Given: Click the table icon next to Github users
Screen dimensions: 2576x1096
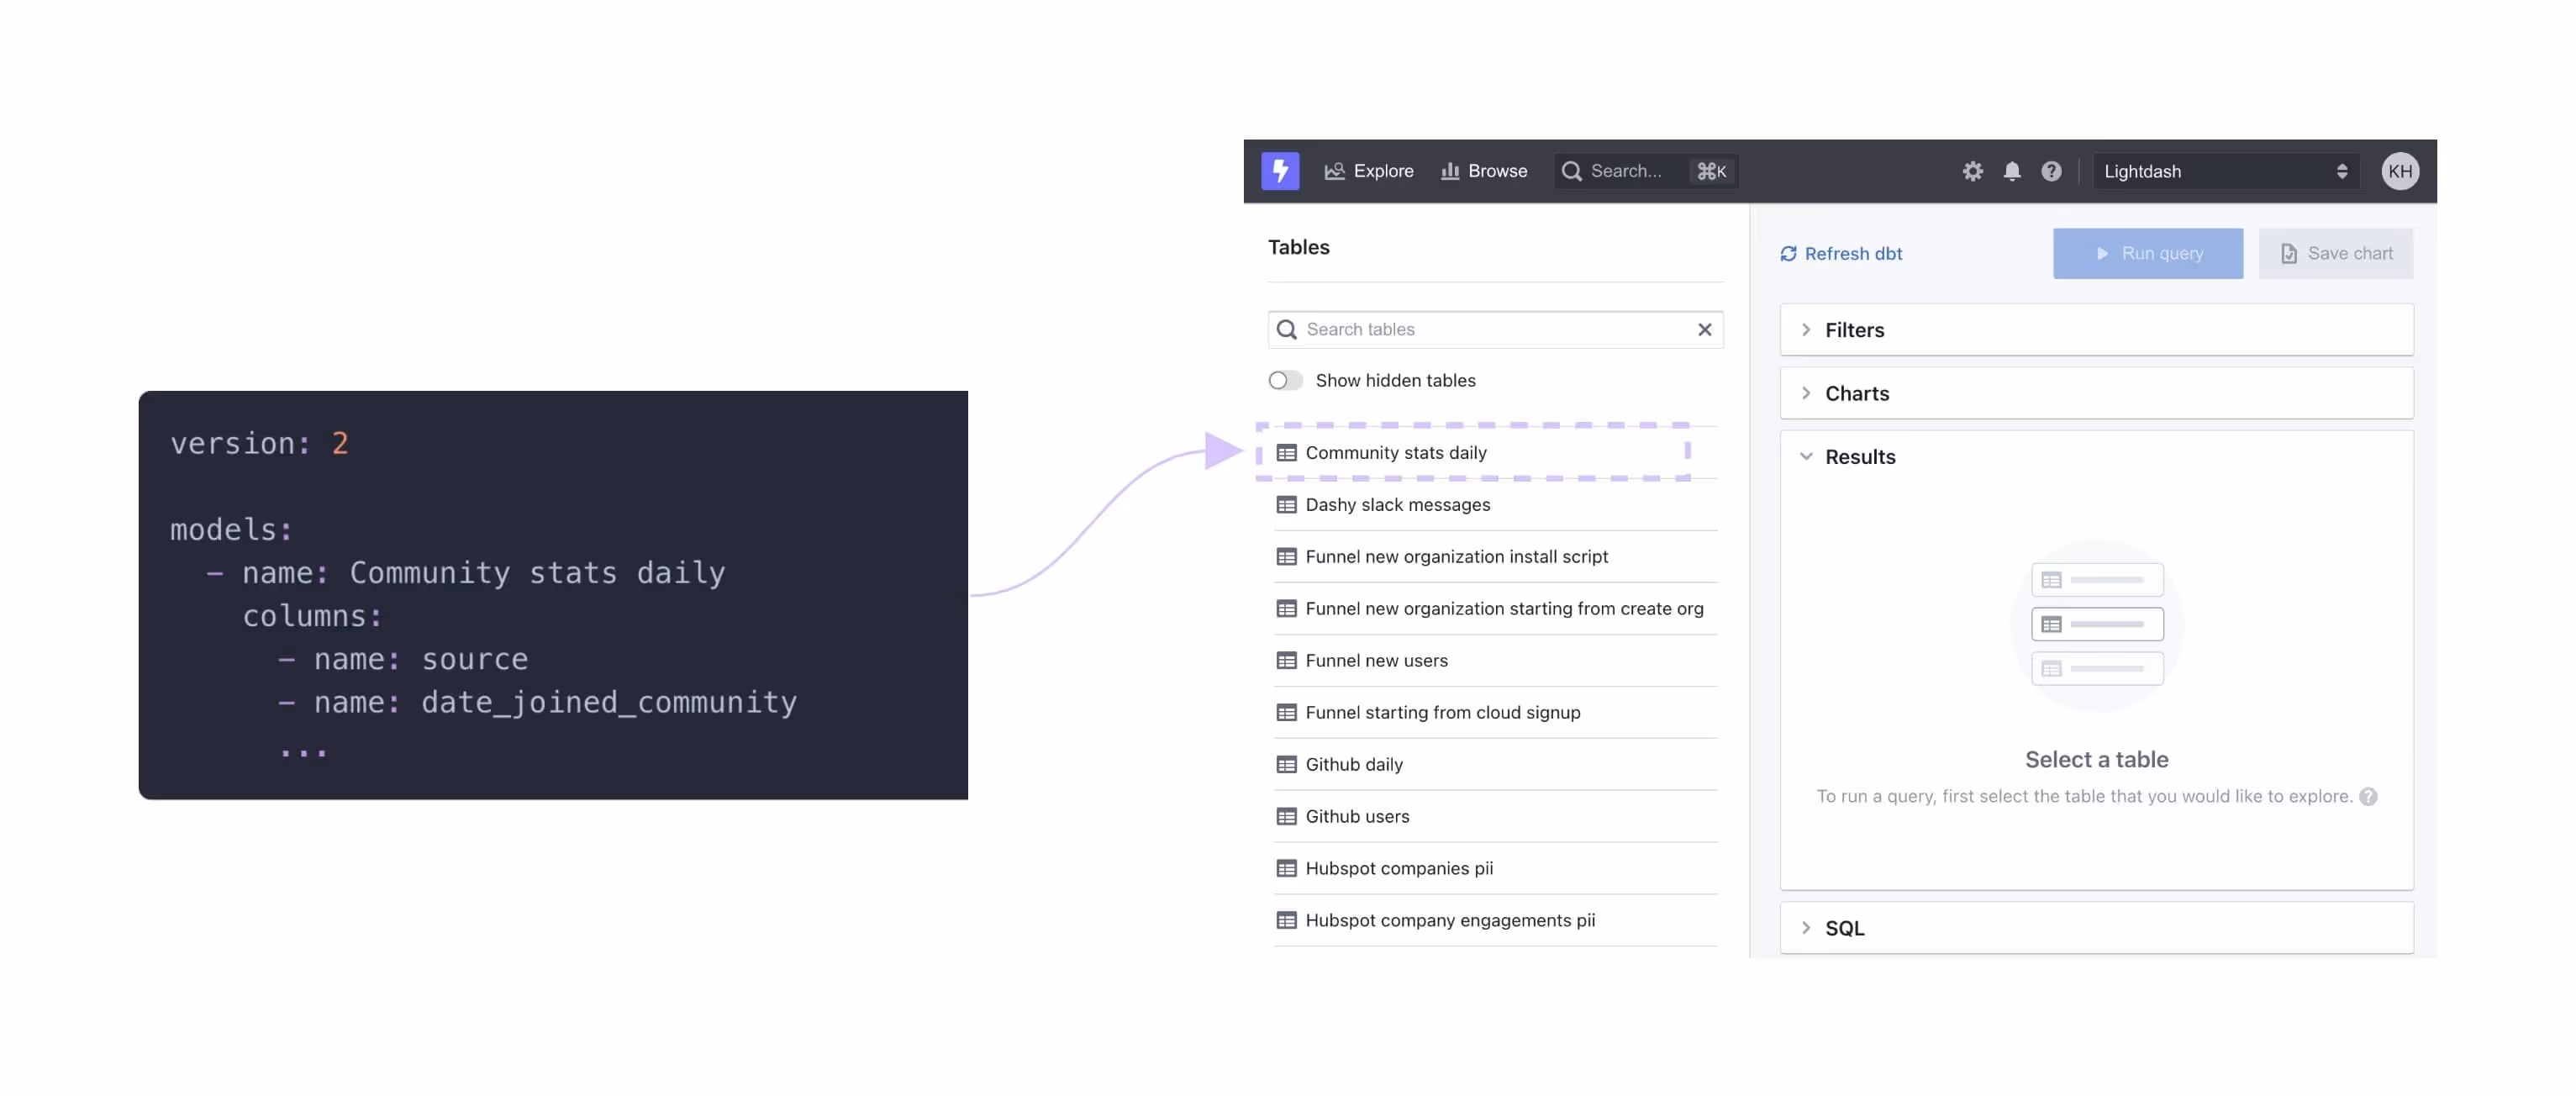Looking at the screenshot, I should pyautogui.click(x=1286, y=816).
